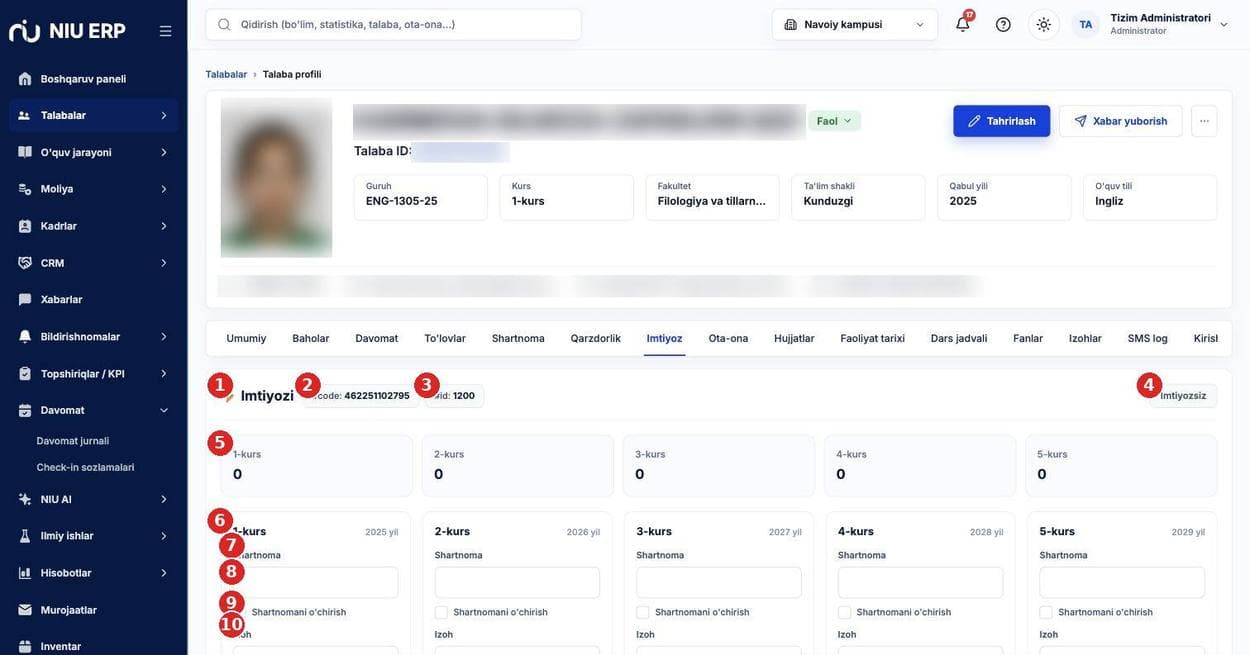Open Xabarlar messages in the sidebar

tap(61, 299)
